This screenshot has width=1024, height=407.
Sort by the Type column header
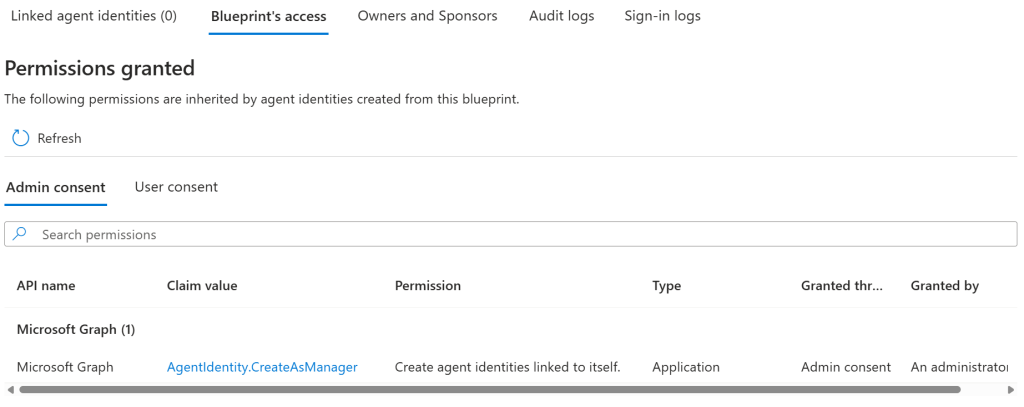click(666, 286)
